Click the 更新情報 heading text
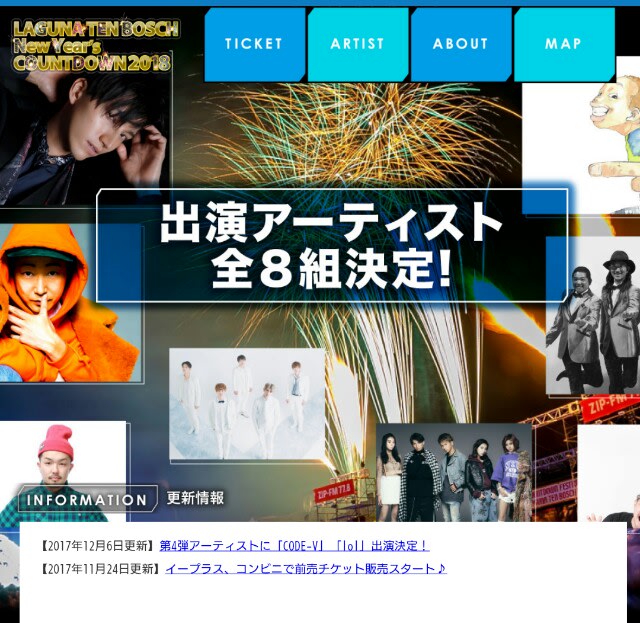The height and width of the screenshot is (623, 640). coord(196,498)
